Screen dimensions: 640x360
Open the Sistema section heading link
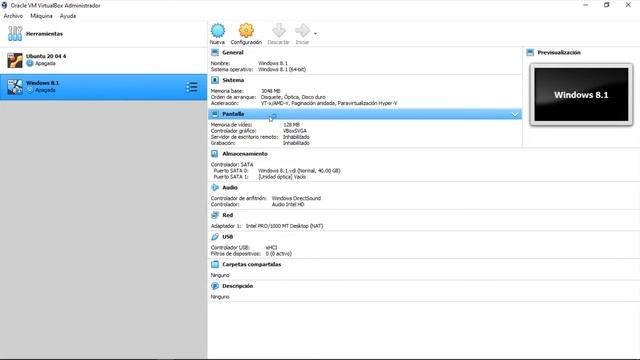tap(233, 80)
